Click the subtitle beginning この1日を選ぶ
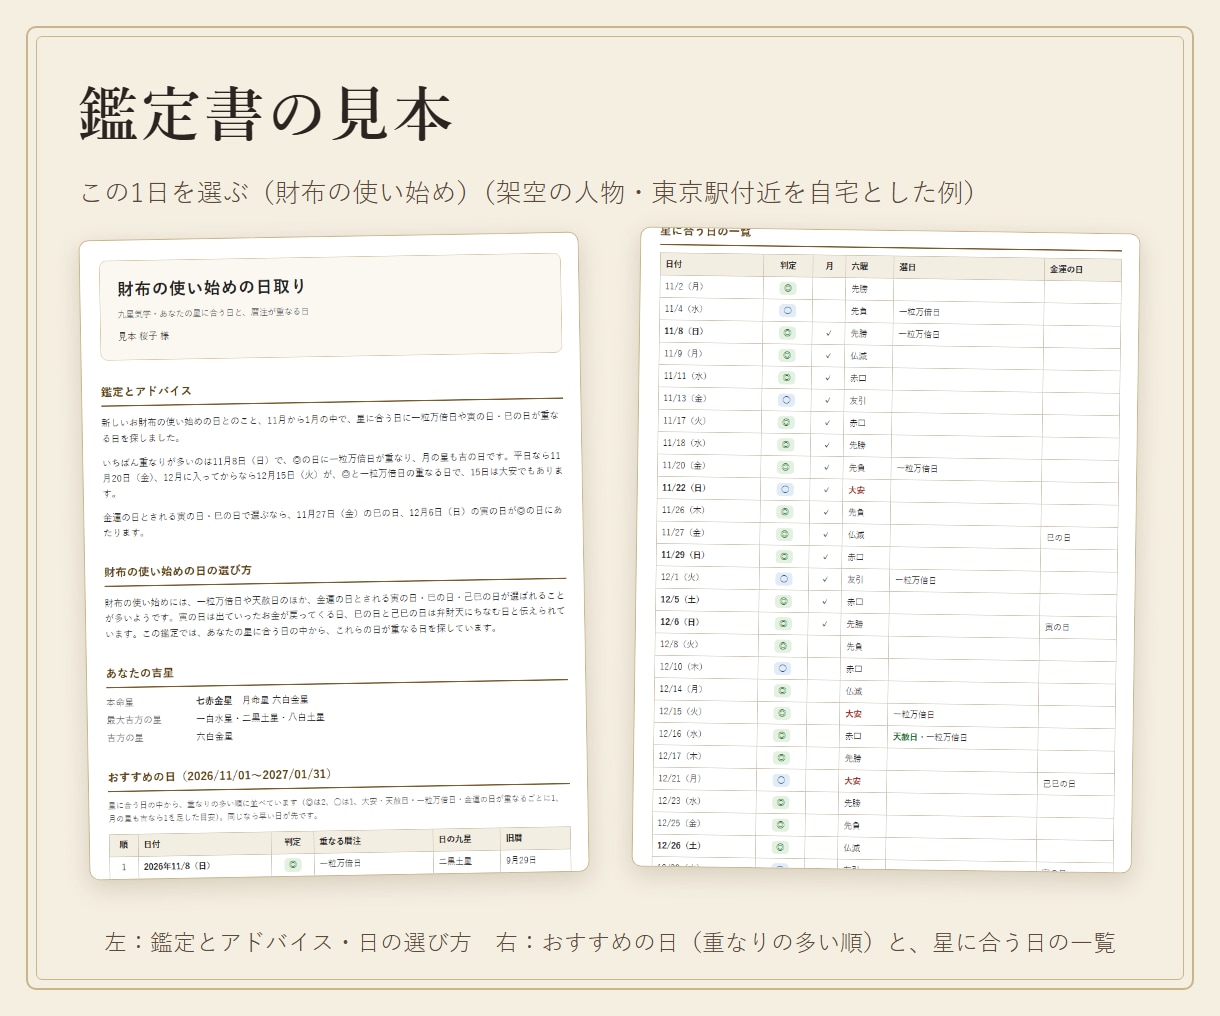Viewport: 1220px width, 1016px height. 530,192
